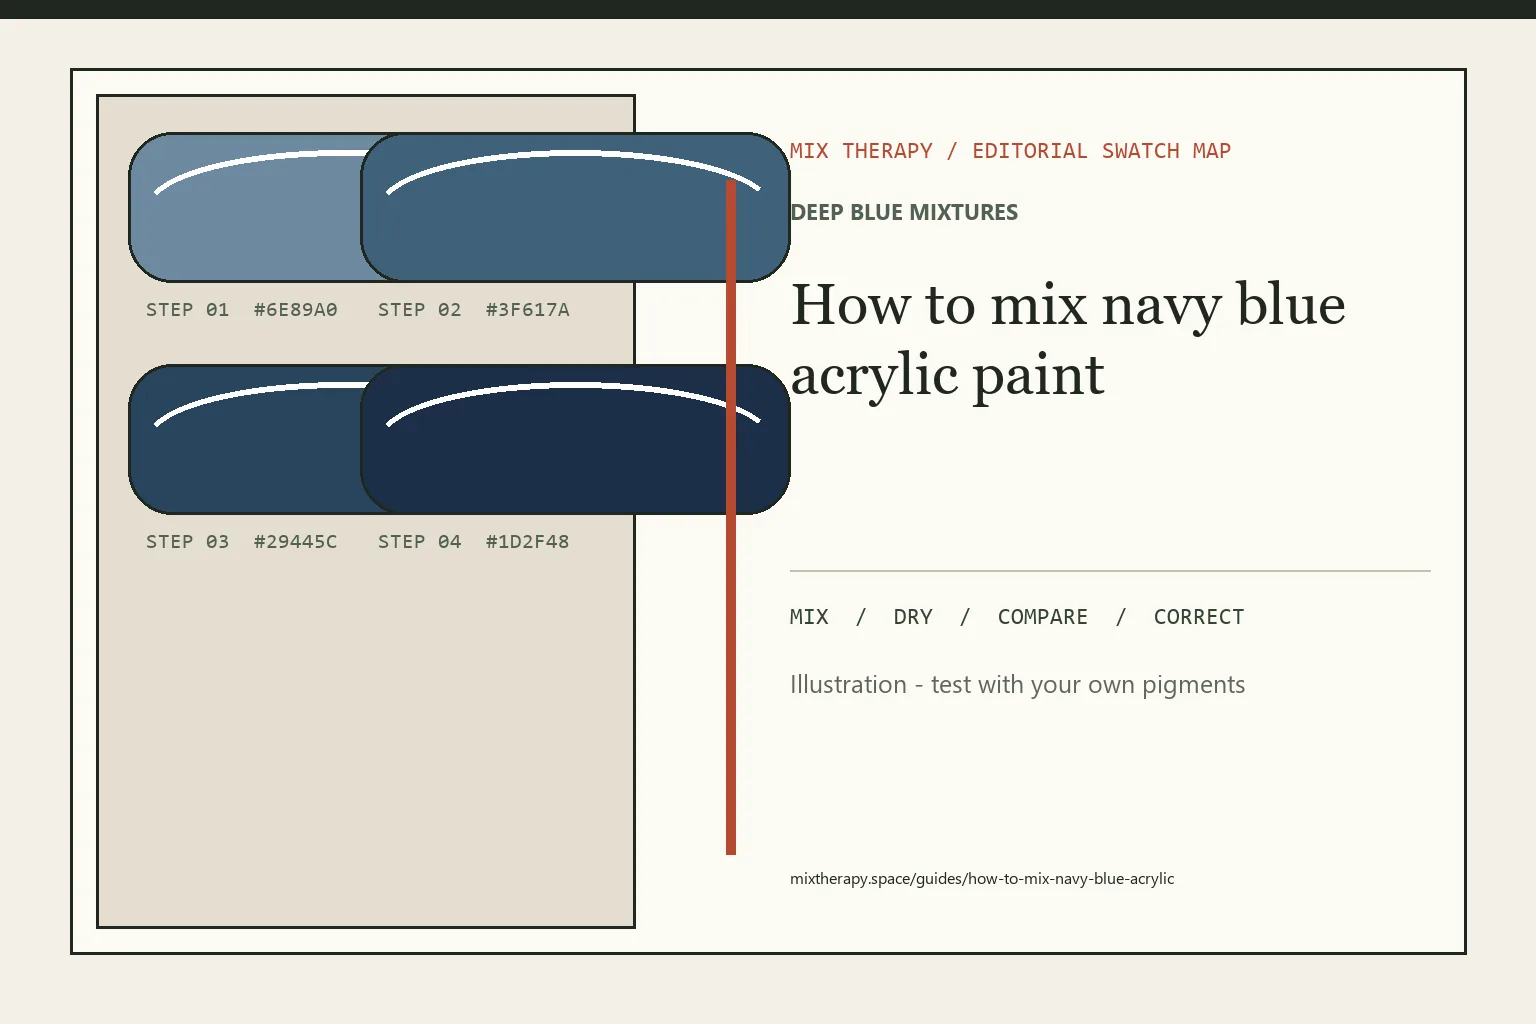Click the word MIX in the step line
1536x1024 pixels.
pyautogui.click(x=809, y=617)
